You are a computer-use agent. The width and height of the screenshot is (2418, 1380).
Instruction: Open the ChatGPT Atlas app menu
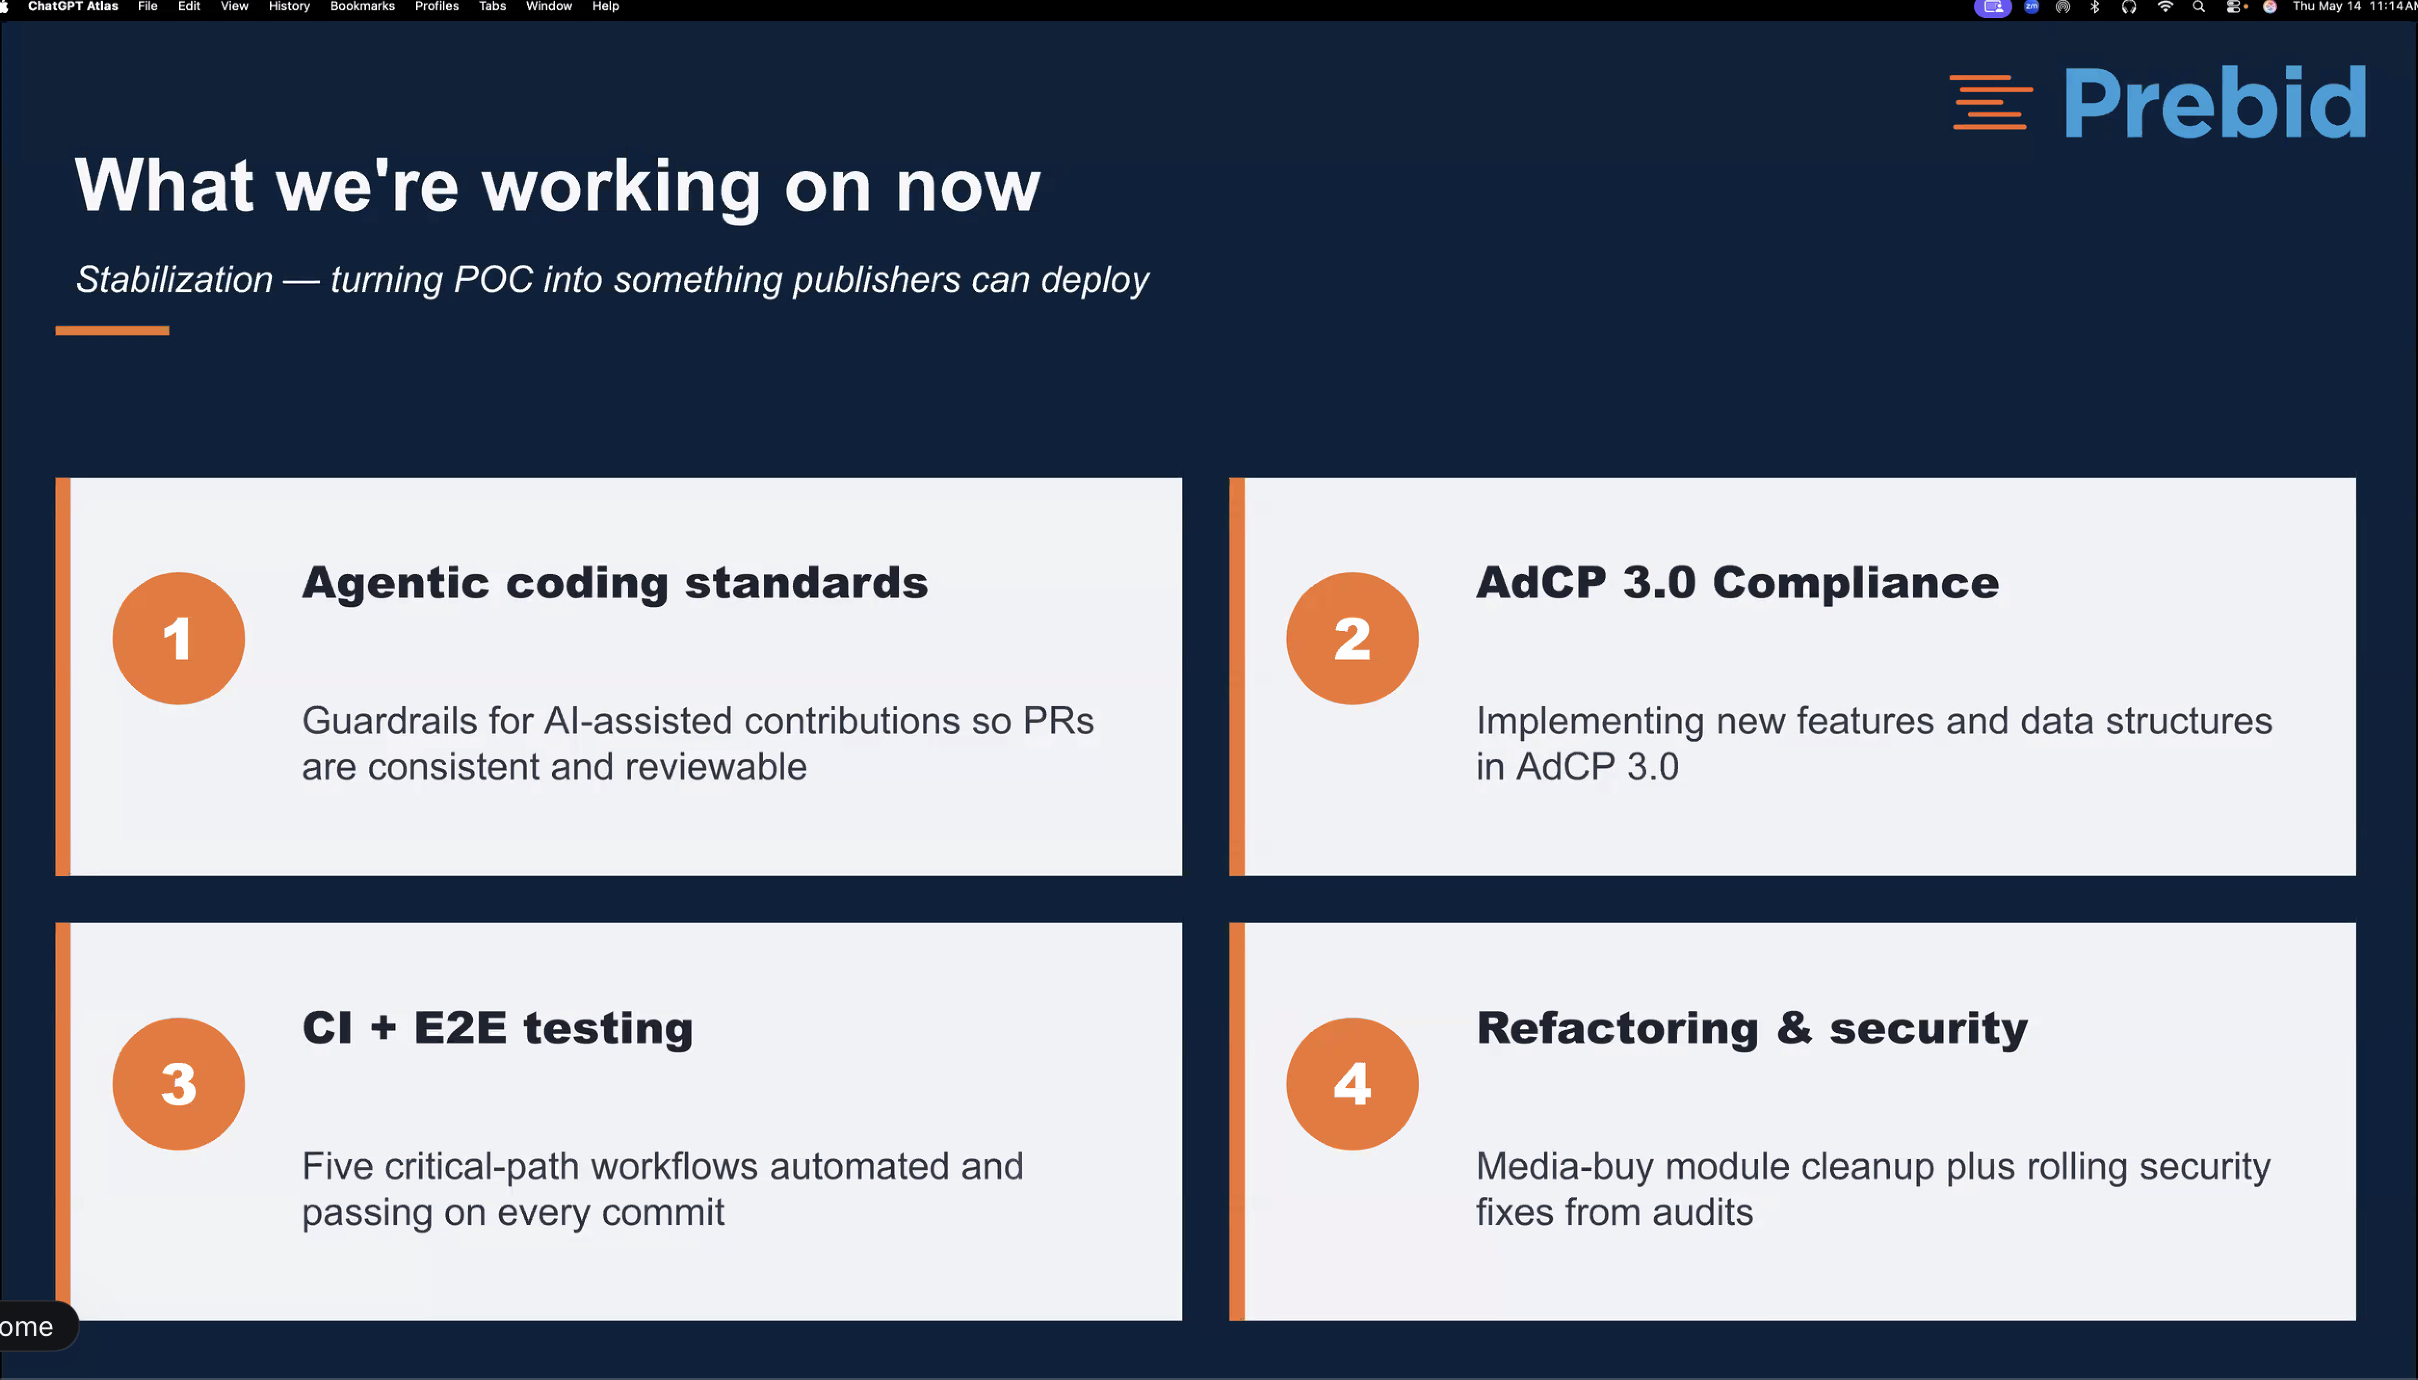(73, 7)
